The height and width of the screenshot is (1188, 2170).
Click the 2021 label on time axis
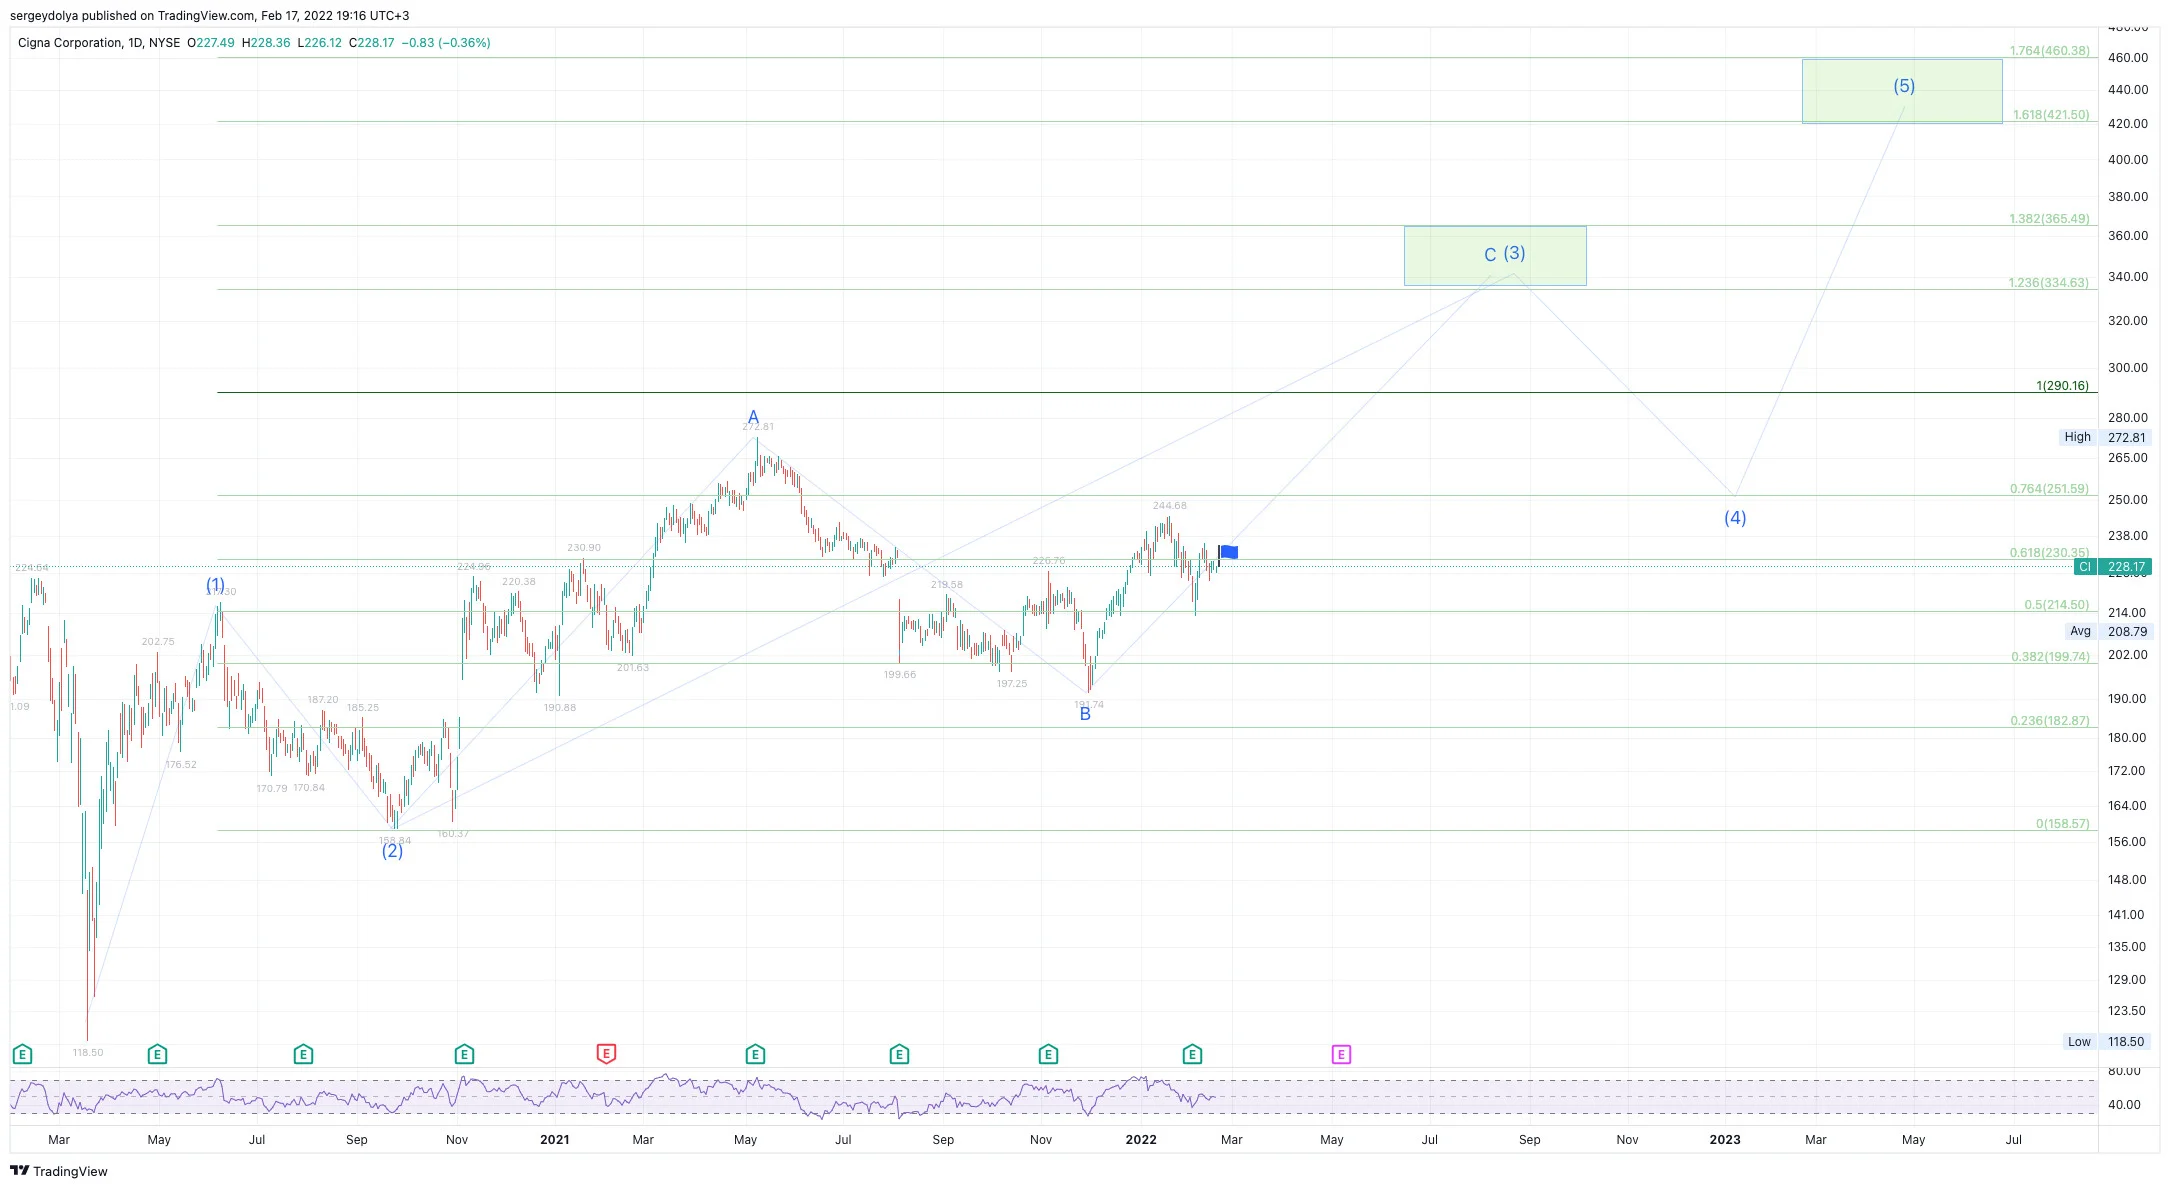point(554,1140)
